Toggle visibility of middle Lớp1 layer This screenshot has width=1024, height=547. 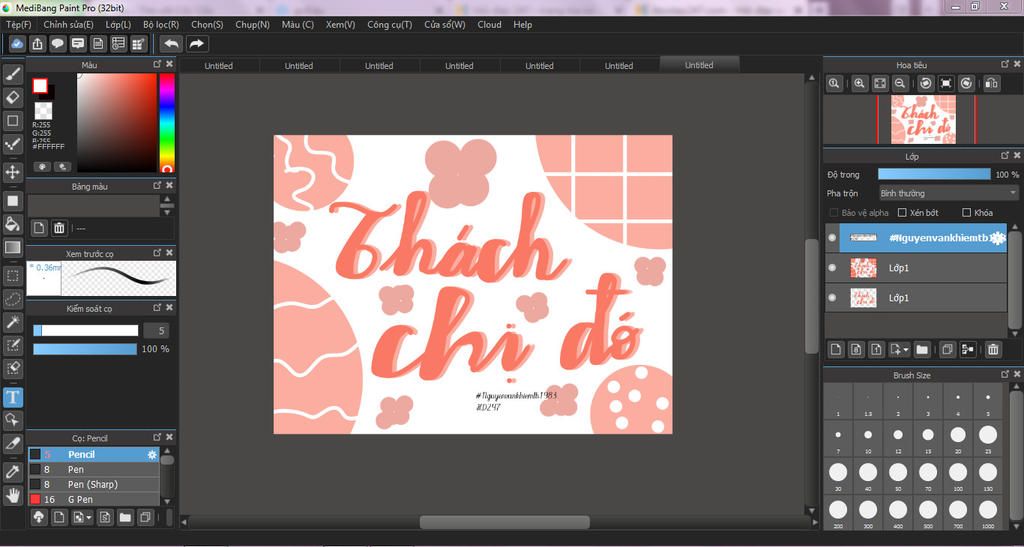tap(832, 268)
